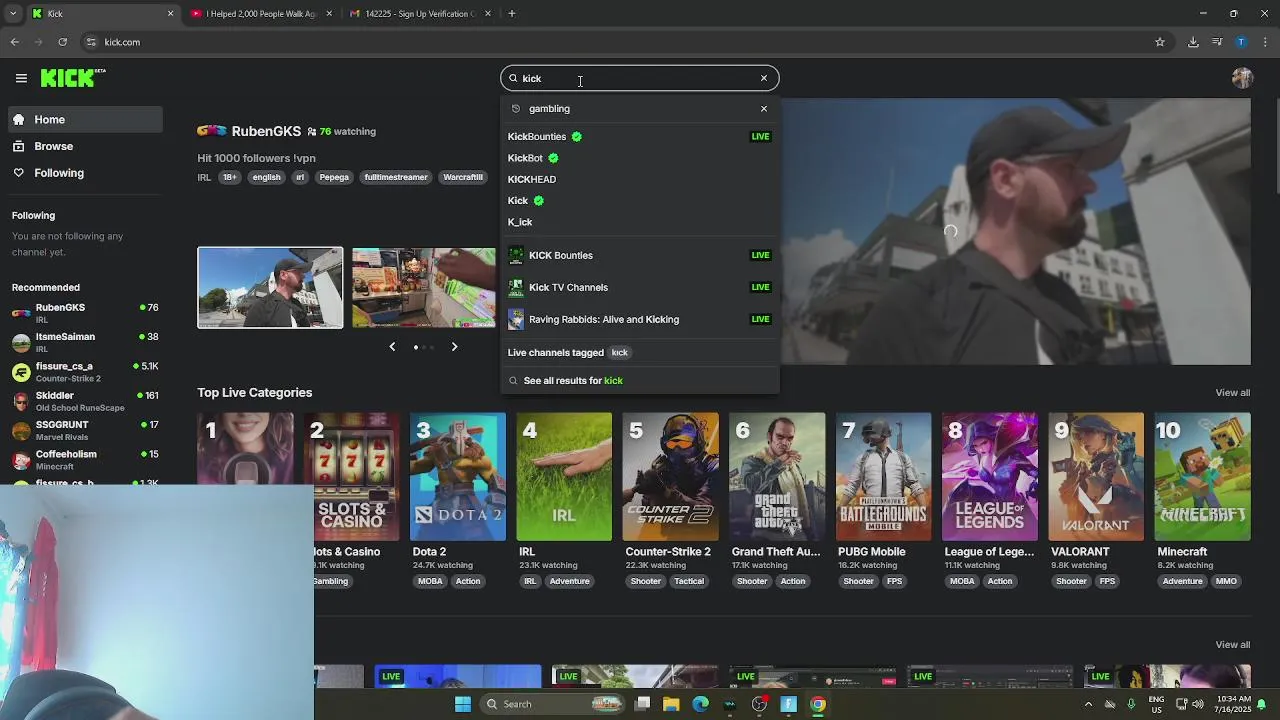The width and height of the screenshot is (1280, 720).
Task: Open KICKHEAD channel suggestion
Action: (639, 179)
